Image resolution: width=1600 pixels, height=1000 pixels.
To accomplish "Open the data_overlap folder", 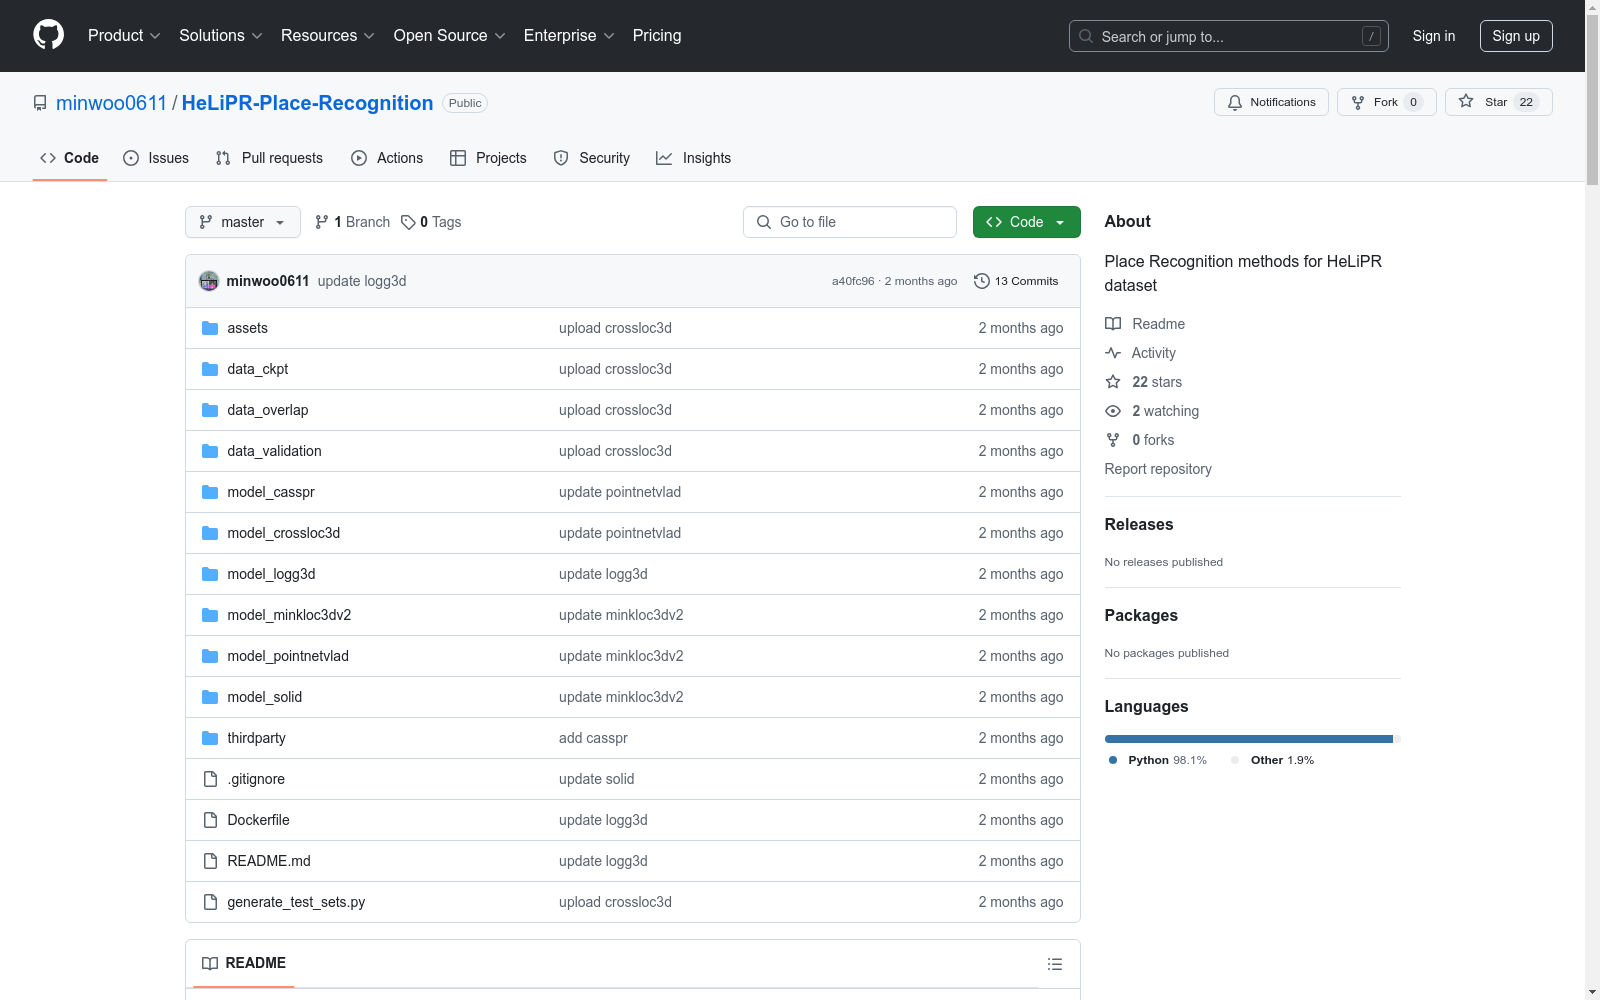I will [x=268, y=410].
